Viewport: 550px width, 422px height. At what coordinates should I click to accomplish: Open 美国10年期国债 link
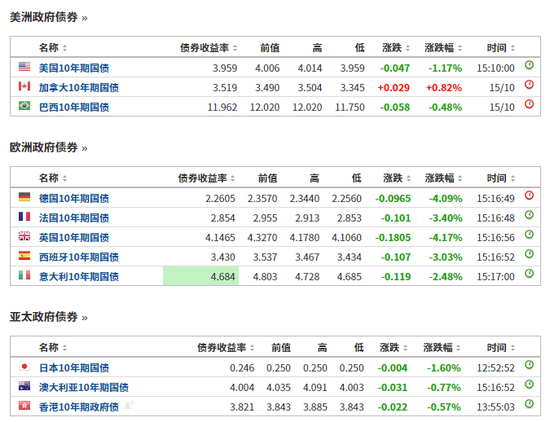74,68
